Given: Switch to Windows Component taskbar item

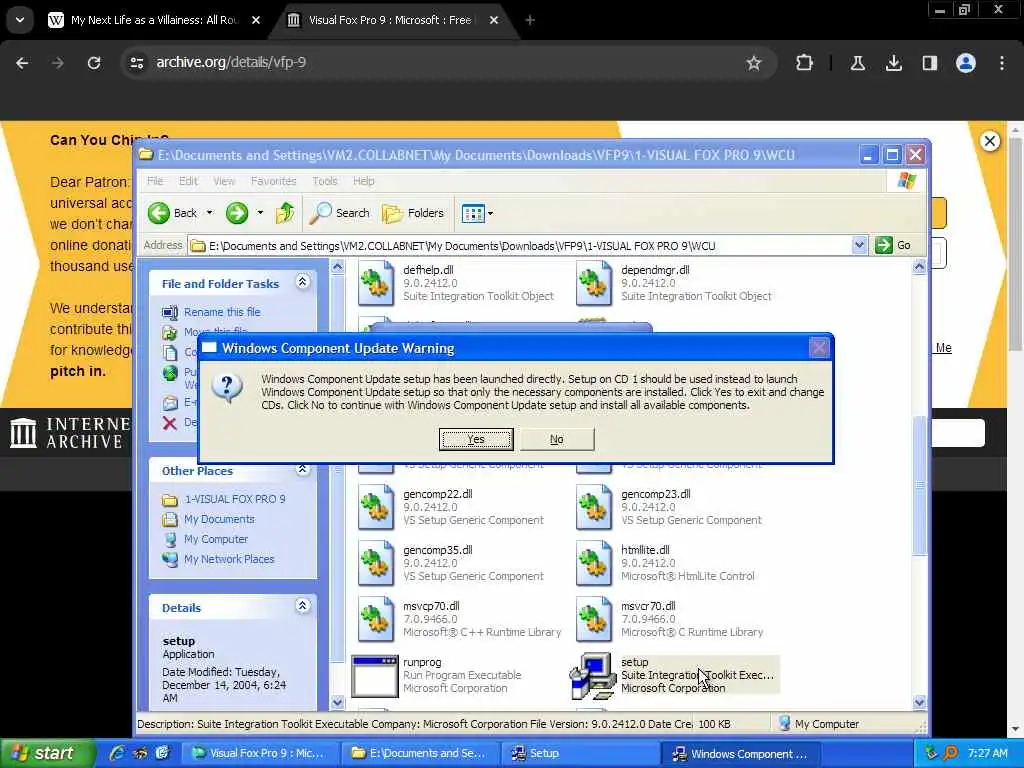Looking at the screenshot, I should point(741,754).
